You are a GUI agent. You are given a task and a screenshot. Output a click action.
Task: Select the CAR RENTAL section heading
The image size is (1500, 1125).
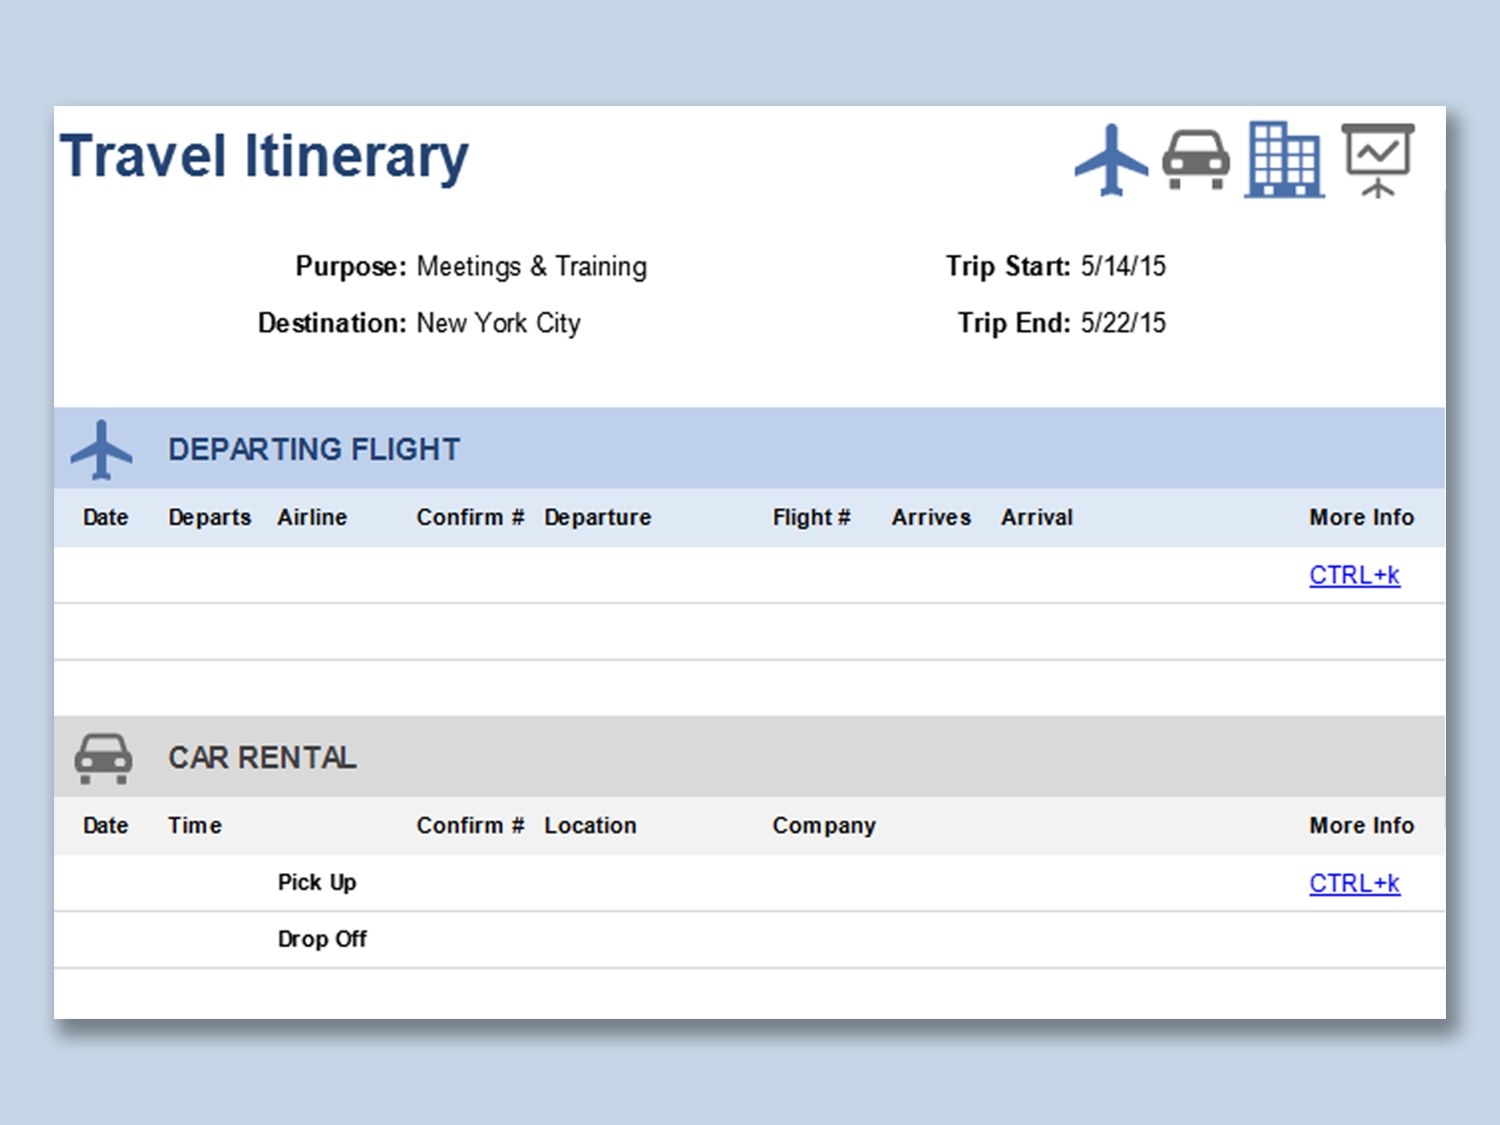262,758
